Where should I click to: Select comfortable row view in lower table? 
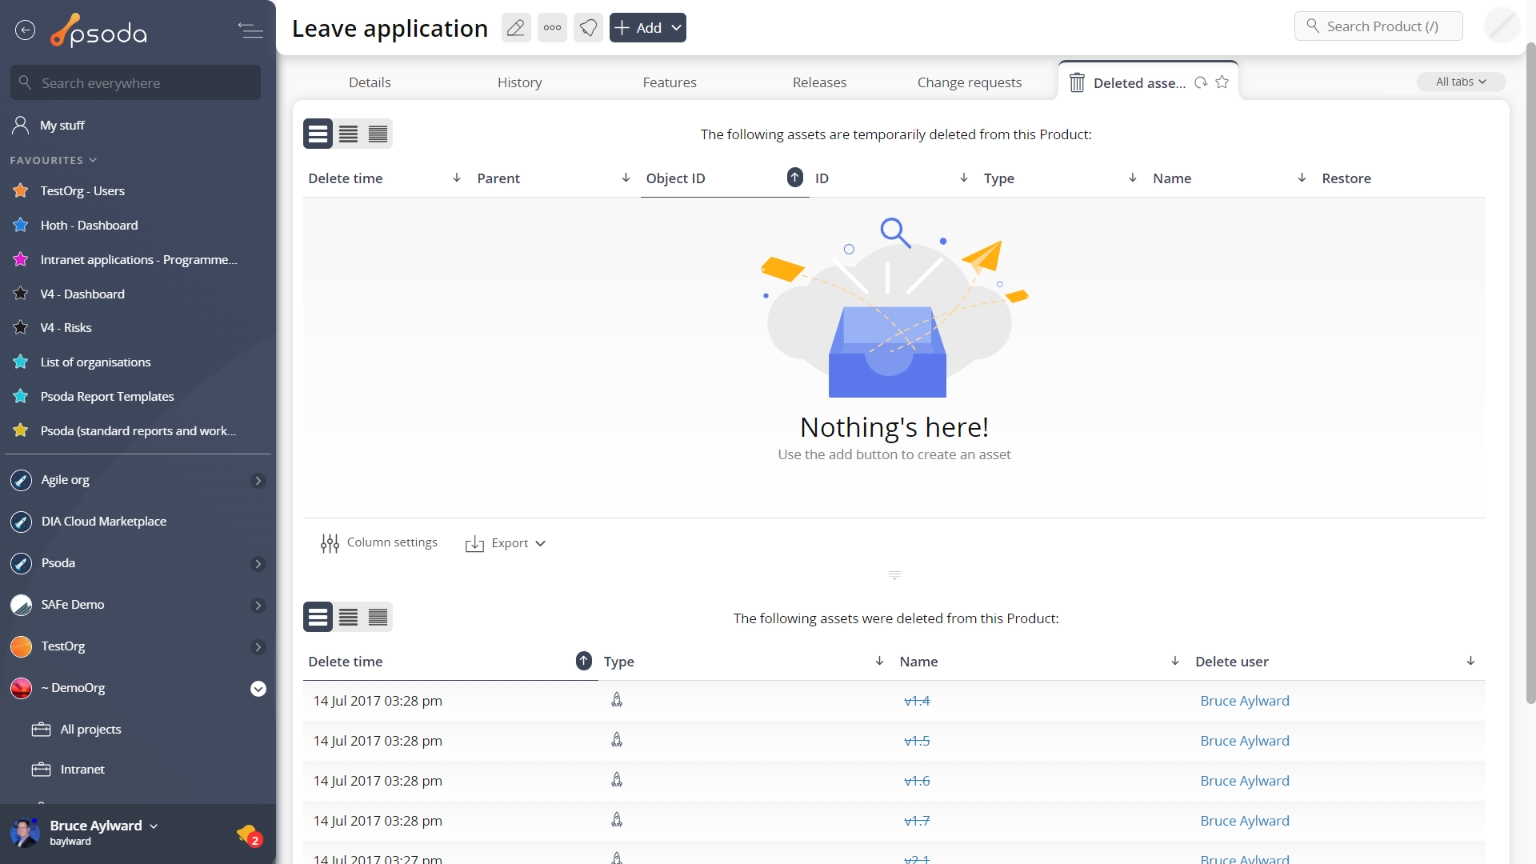[x=318, y=617]
